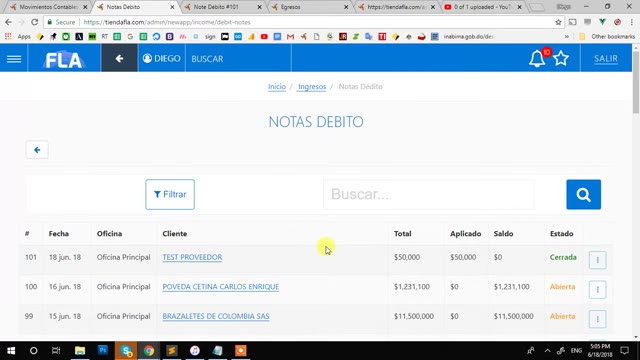The image size is (640, 360).
Task: Open the Filtrar filter button
Action: (x=170, y=194)
